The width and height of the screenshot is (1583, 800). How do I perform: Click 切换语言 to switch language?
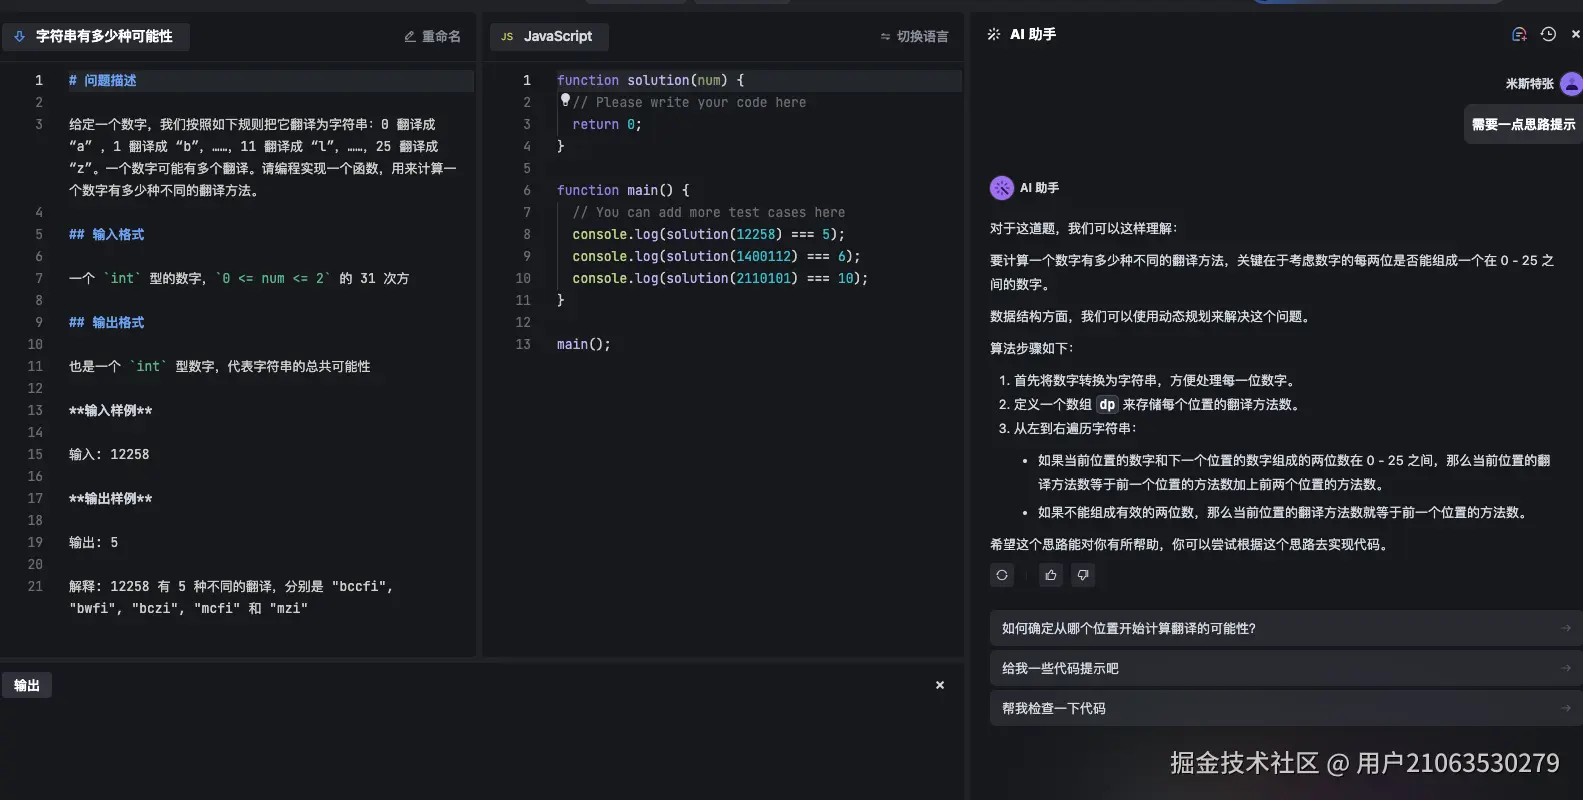point(914,36)
